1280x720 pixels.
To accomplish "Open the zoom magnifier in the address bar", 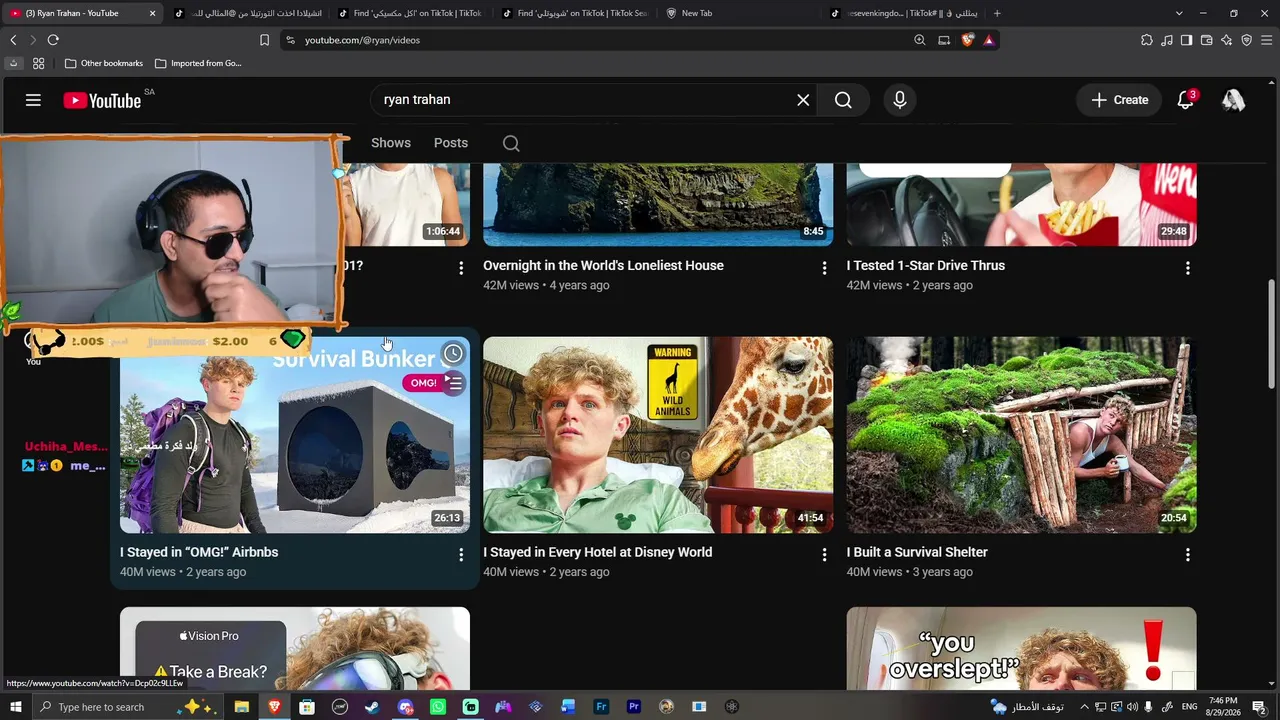I will [920, 40].
